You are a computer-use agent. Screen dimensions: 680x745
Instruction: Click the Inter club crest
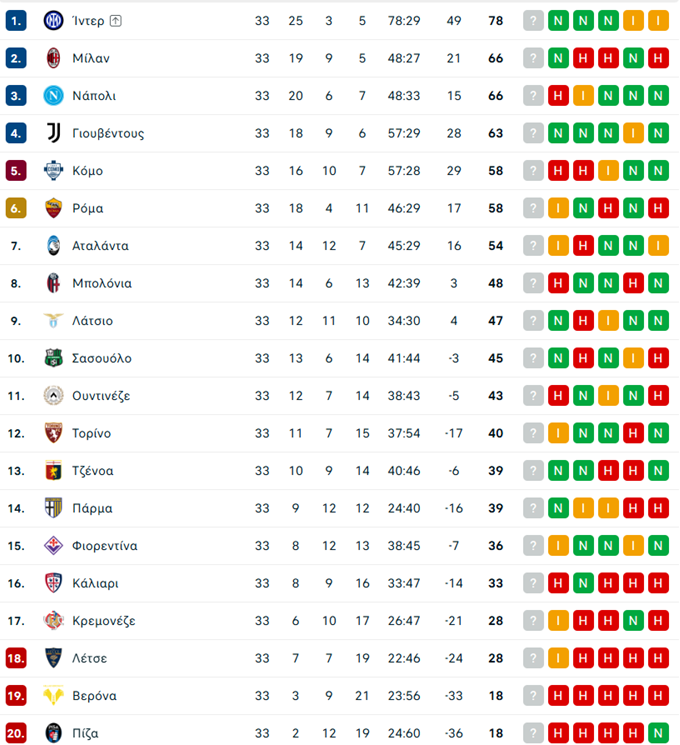click(x=53, y=20)
